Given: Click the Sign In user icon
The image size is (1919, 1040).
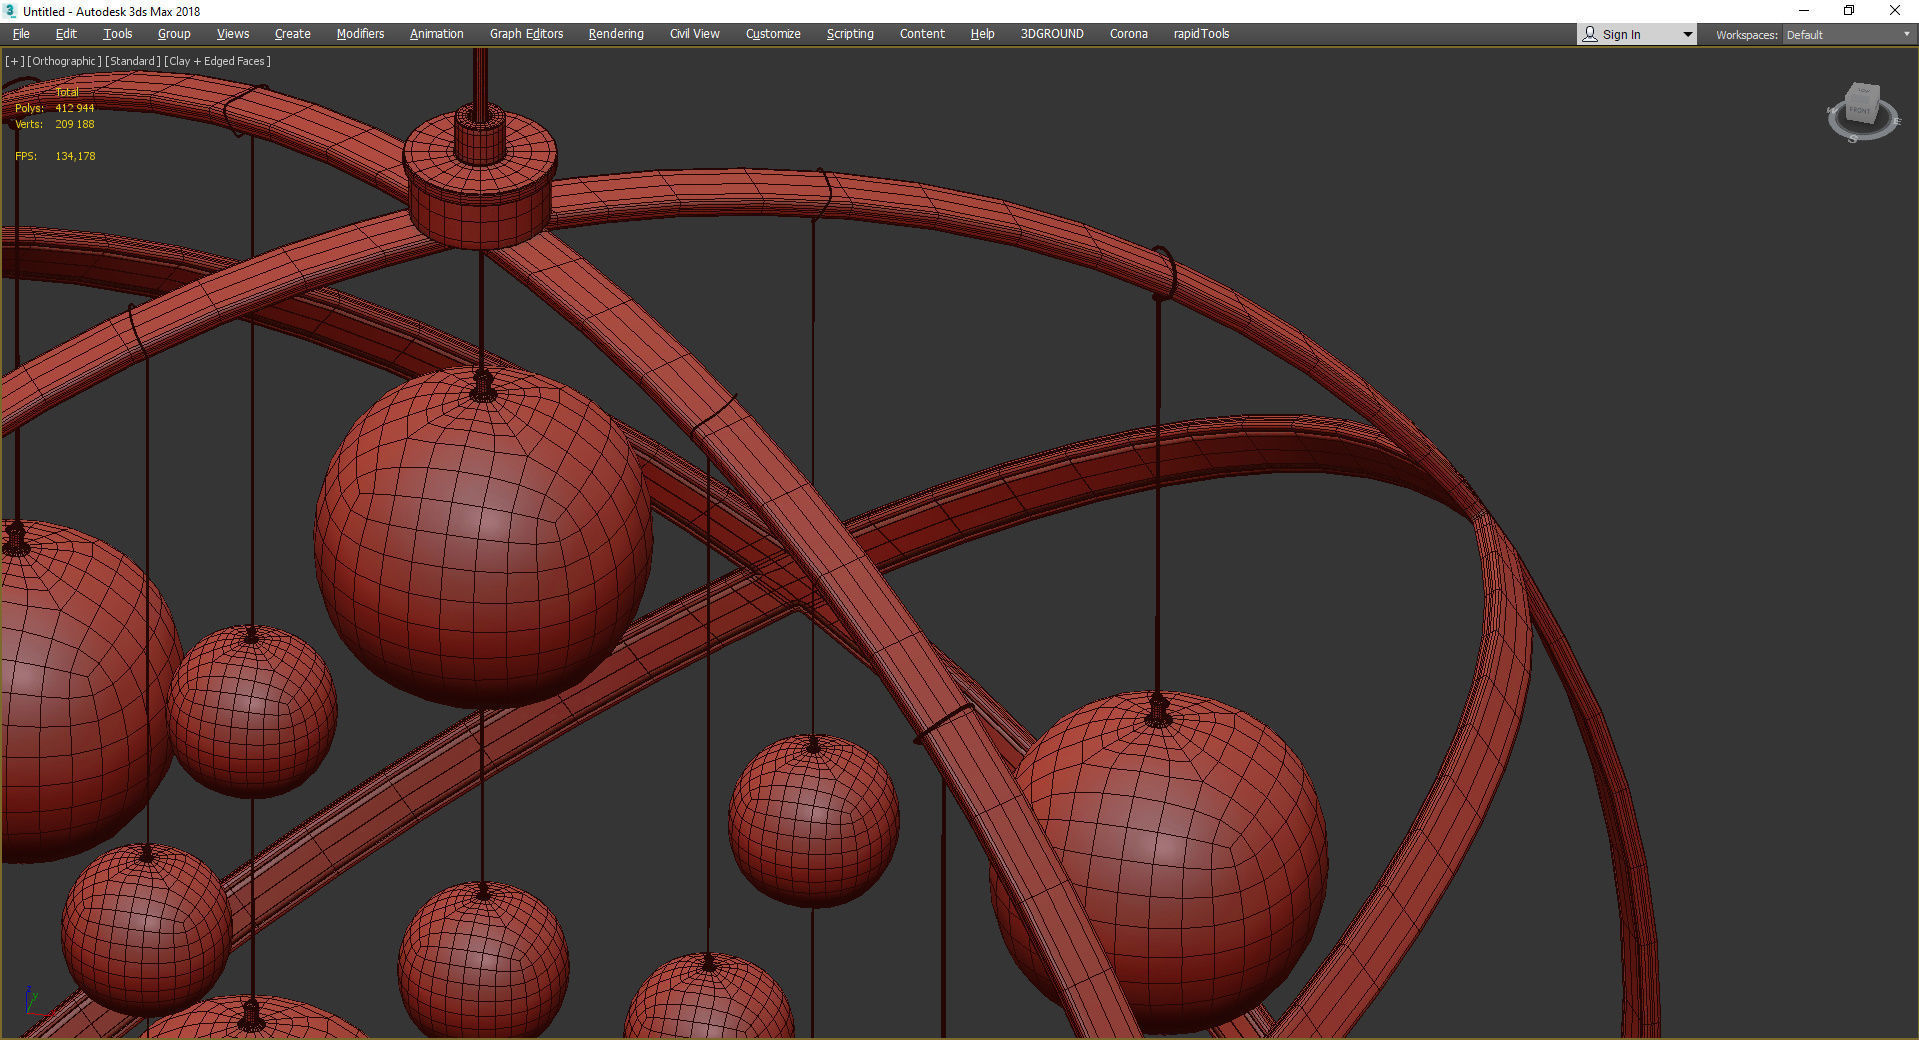Looking at the screenshot, I should [1590, 34].
